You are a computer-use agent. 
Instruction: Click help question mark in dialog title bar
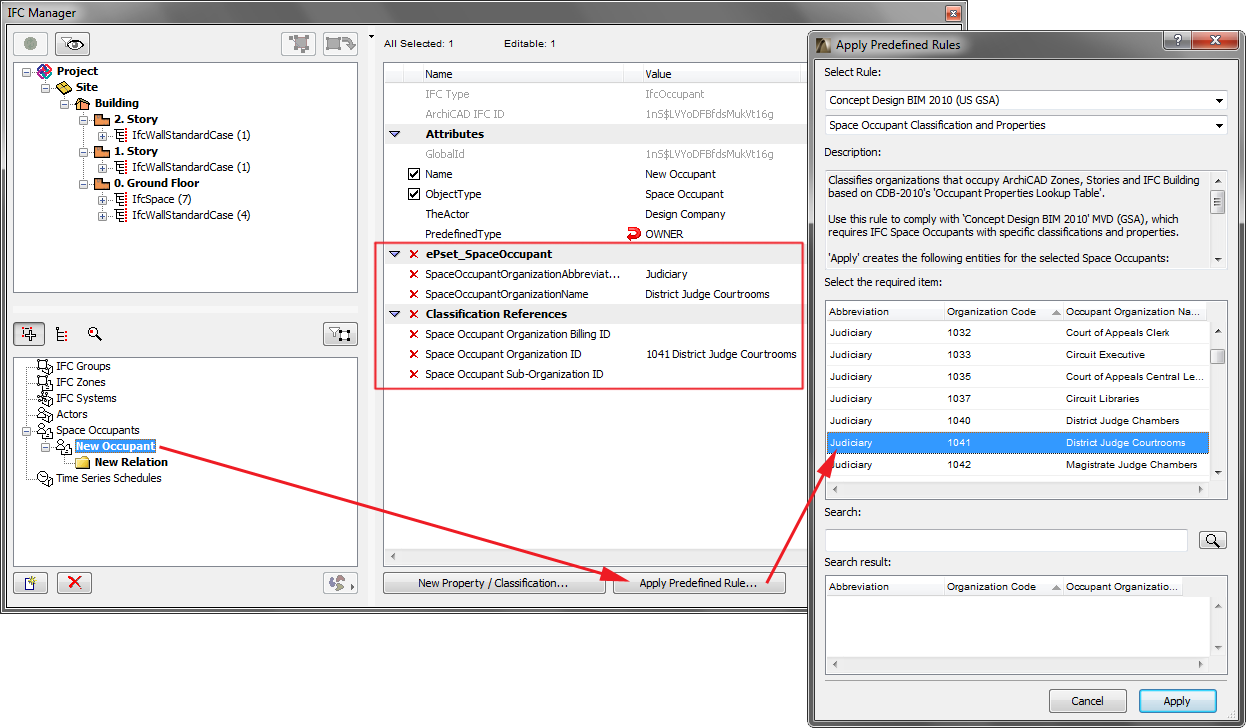coord(1177,40)
